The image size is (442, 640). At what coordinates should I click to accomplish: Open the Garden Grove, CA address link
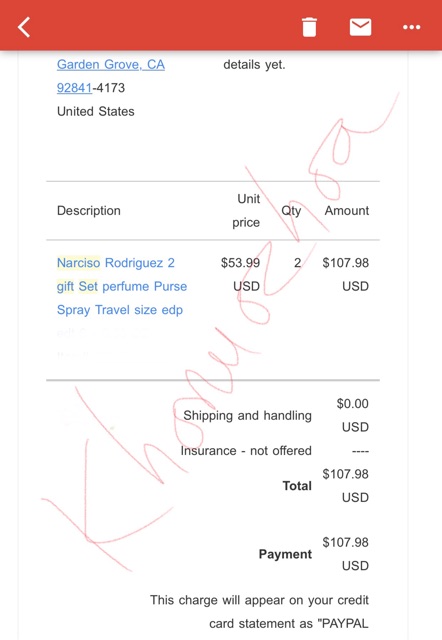click(x=111, y=64)
